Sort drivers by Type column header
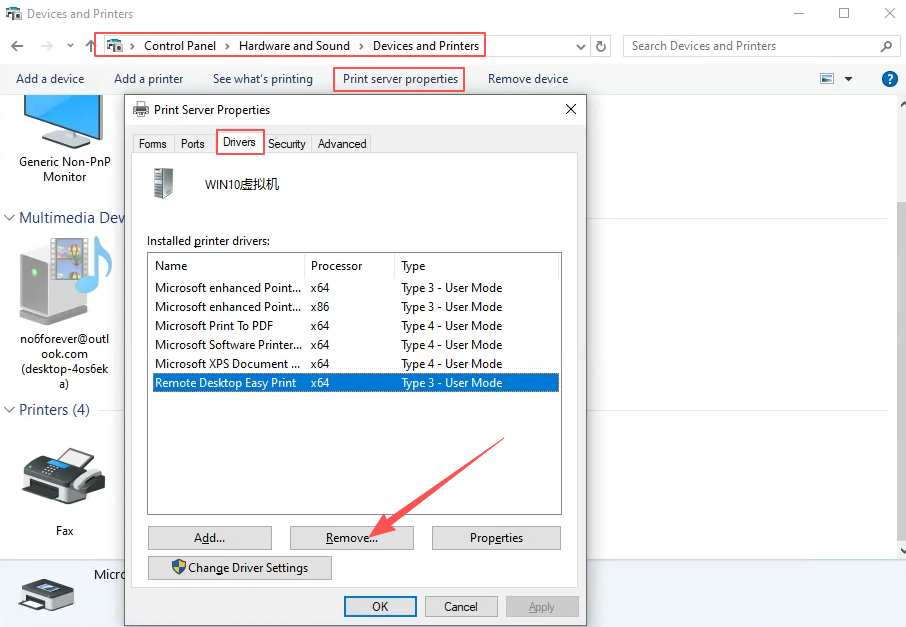This screenshot has height=627, width=906. [x=477, y=266]
